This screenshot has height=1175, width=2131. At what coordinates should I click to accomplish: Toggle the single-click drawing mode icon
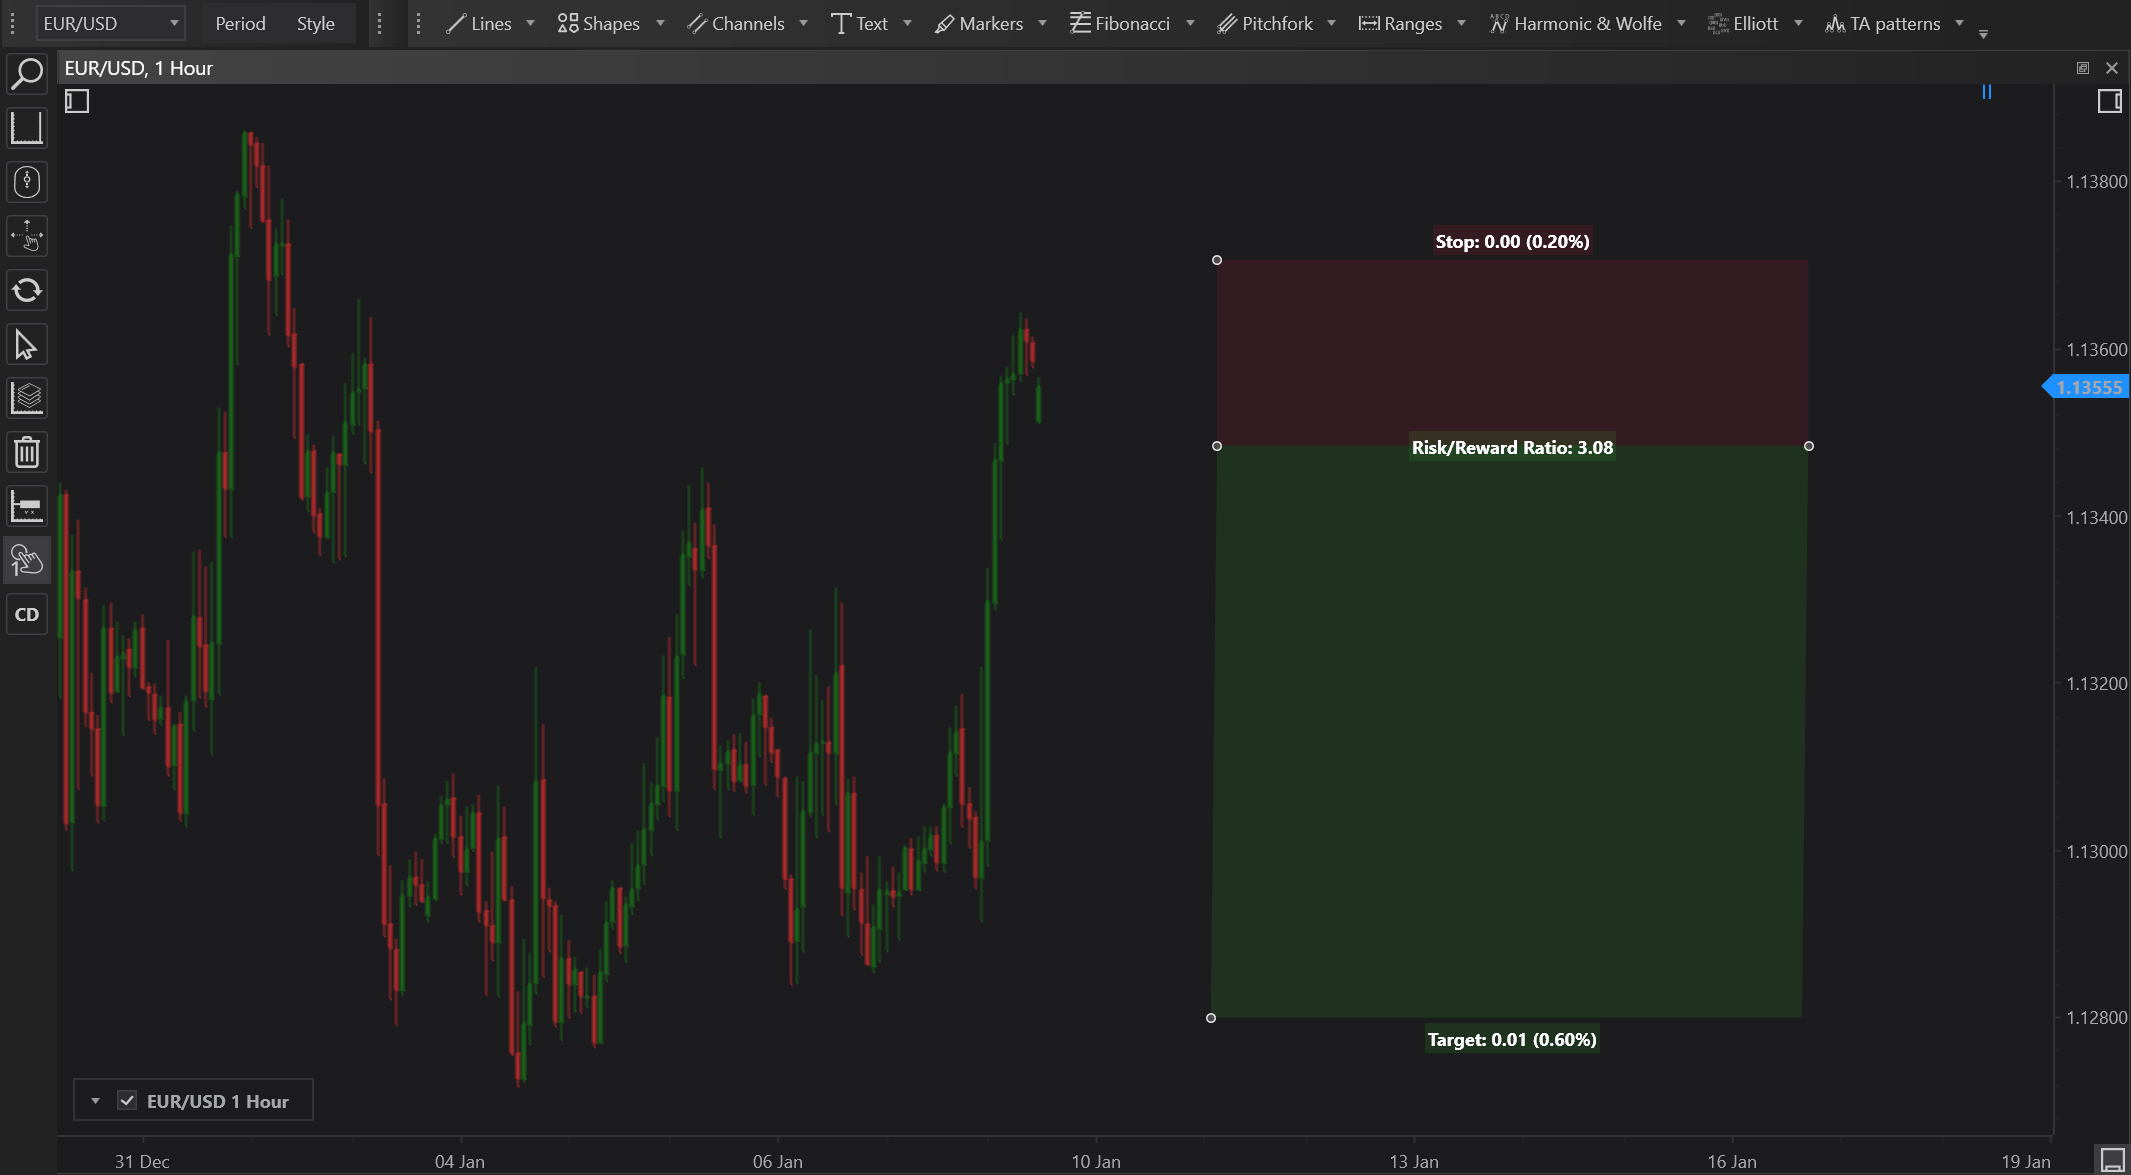pos(27,560)
